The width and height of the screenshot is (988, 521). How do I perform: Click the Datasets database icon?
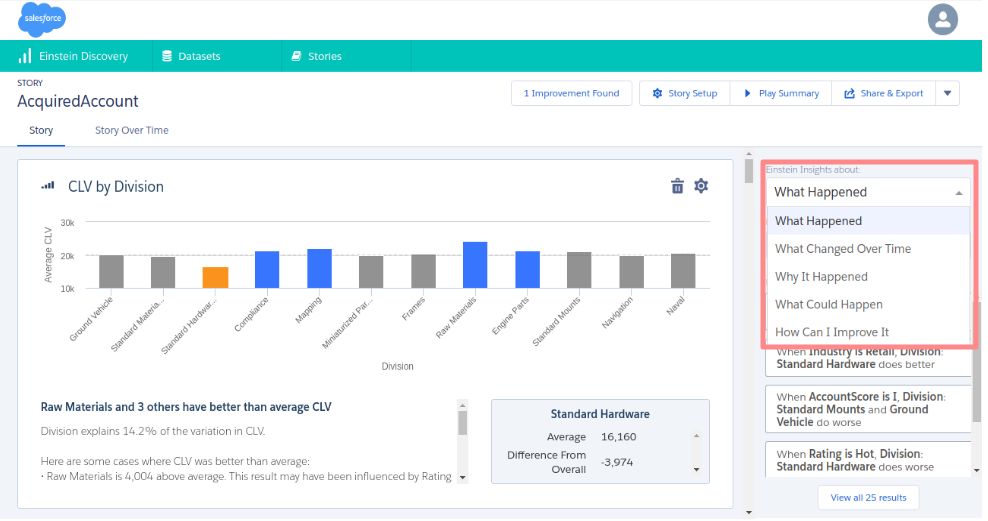(x=166, y=56)
